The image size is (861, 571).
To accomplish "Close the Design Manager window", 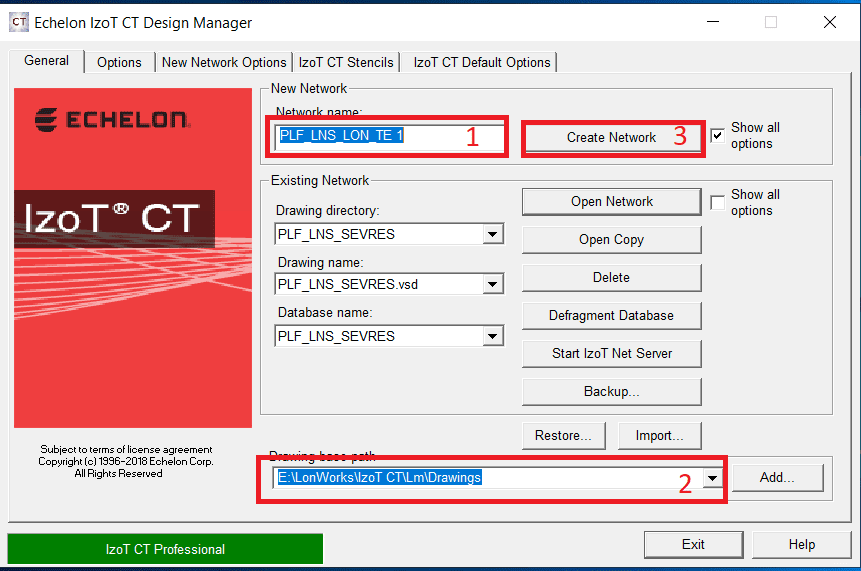I will point(829,22).
